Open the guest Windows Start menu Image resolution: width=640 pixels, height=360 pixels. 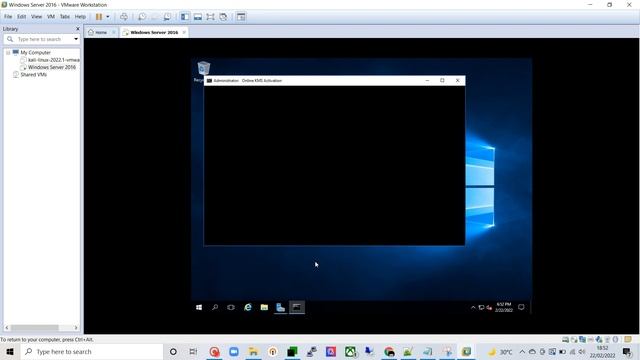coord(199,307)
